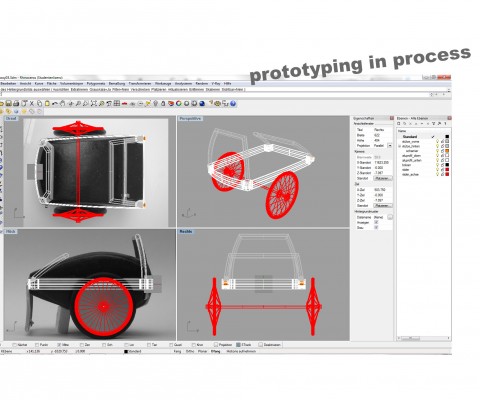The width and height of the screenshot is (480, 400).
Task: Enable the Quad object snap checkbox
Action: (x=171, y=345)
